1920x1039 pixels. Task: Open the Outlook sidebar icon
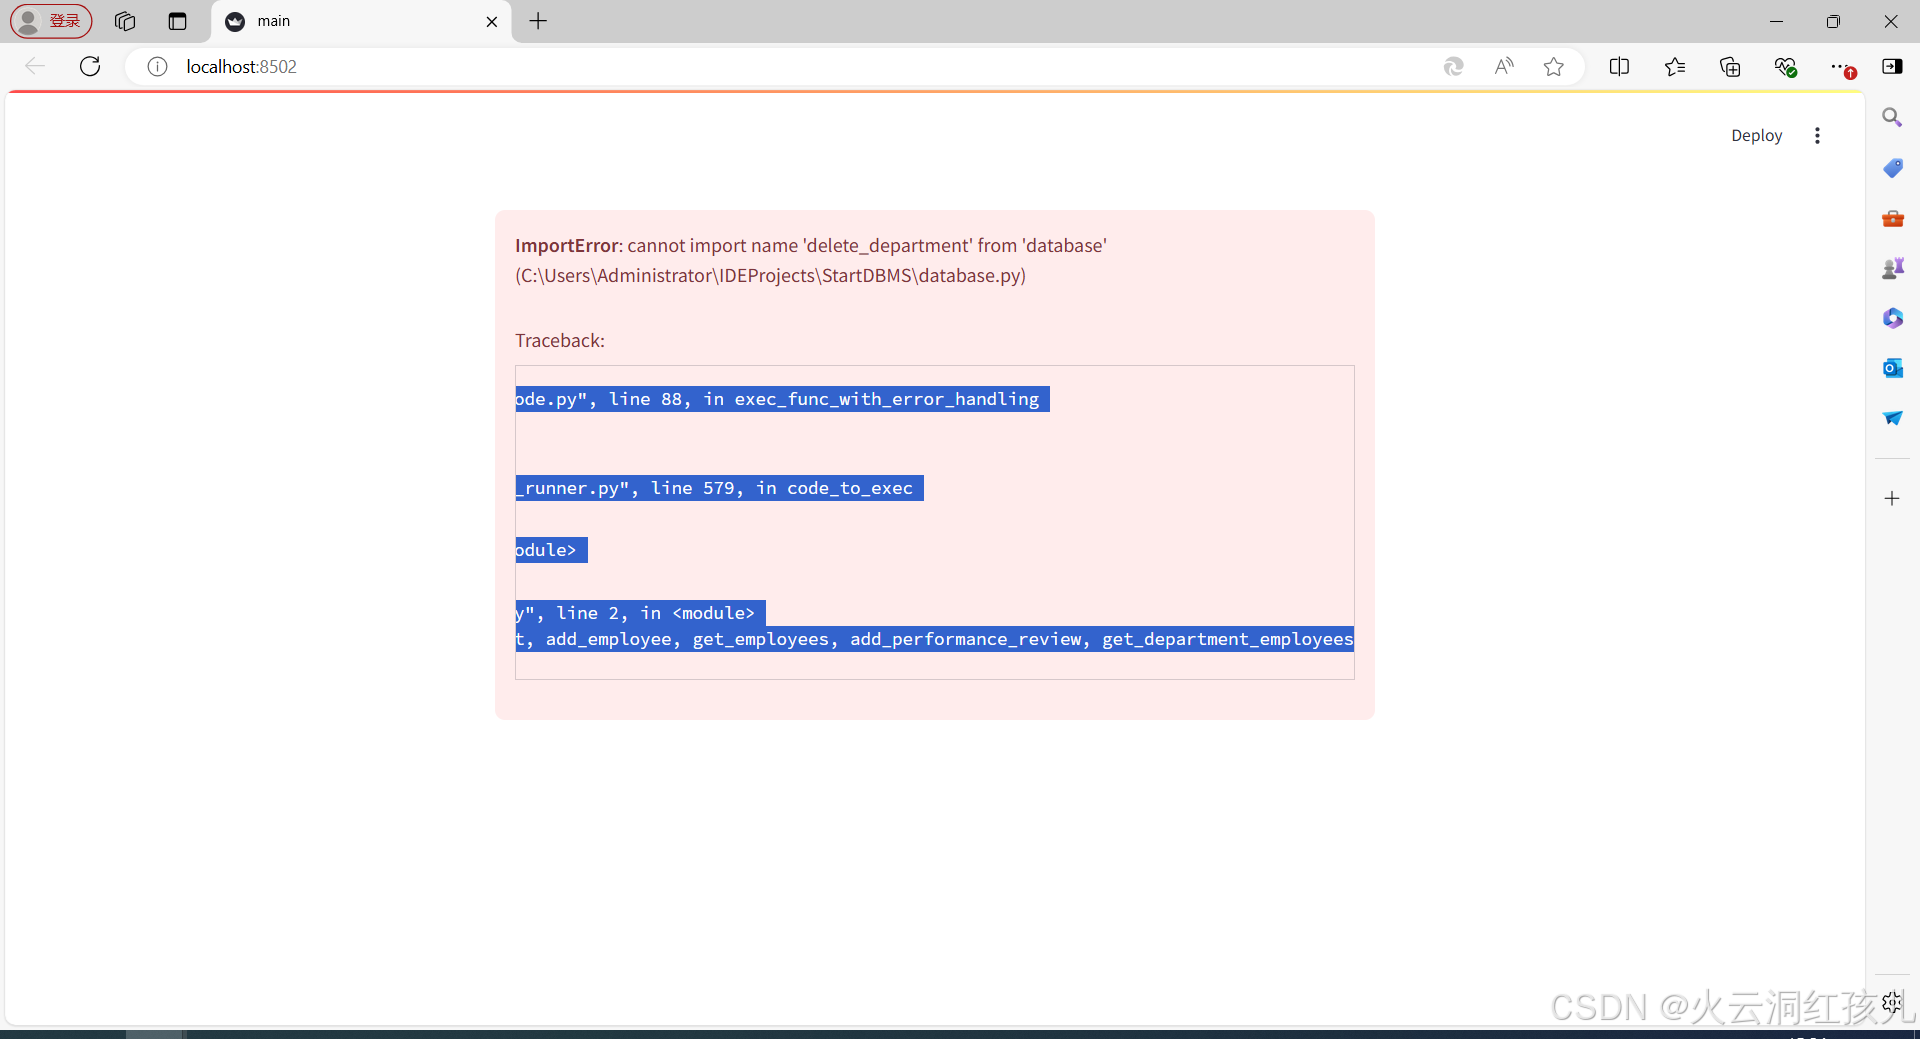pyautogui.click(x=1893, y=367)
